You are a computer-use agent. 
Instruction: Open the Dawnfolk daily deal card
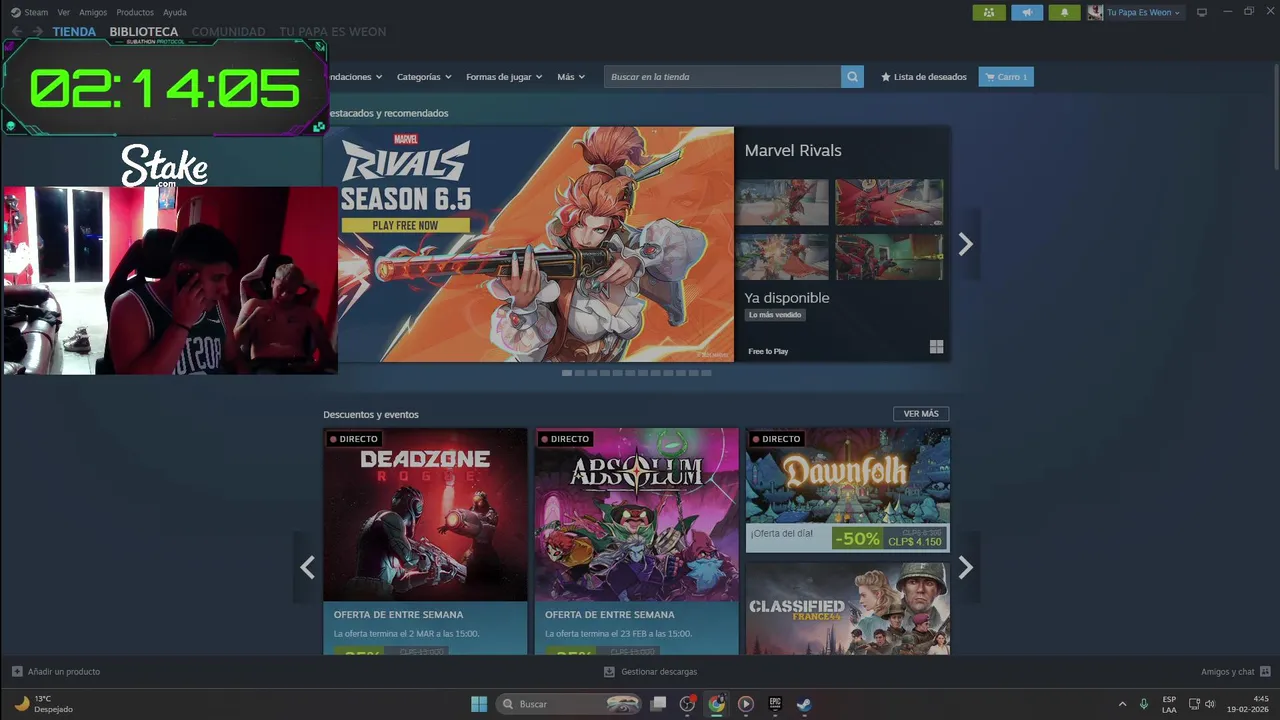tap(848, 490)
